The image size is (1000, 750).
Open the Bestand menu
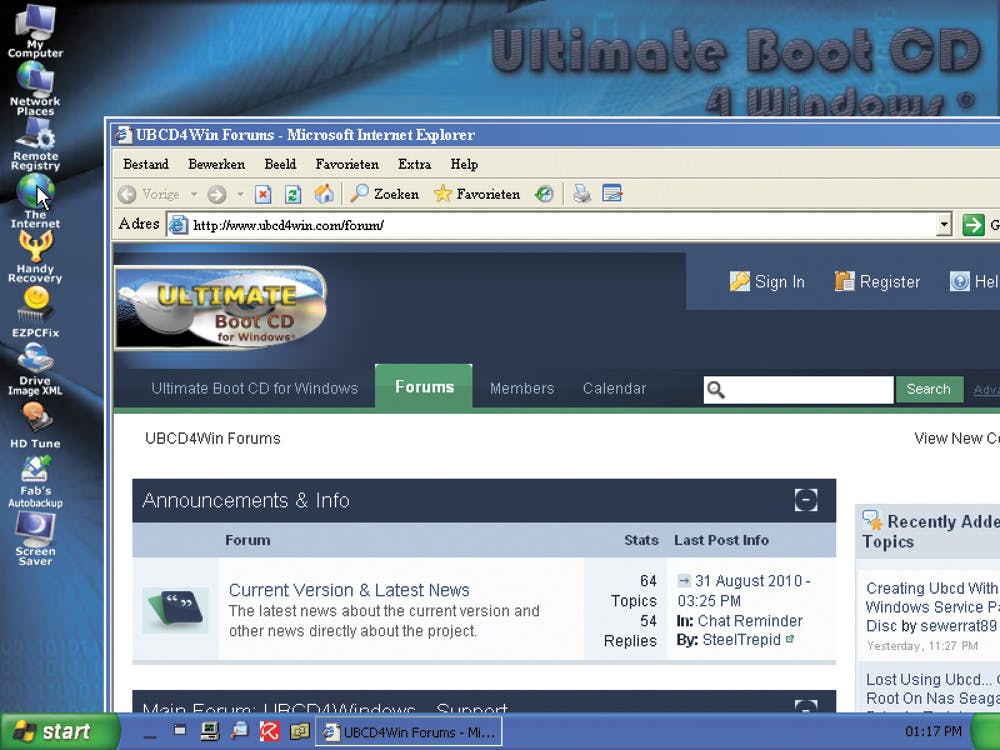point(146,165)
